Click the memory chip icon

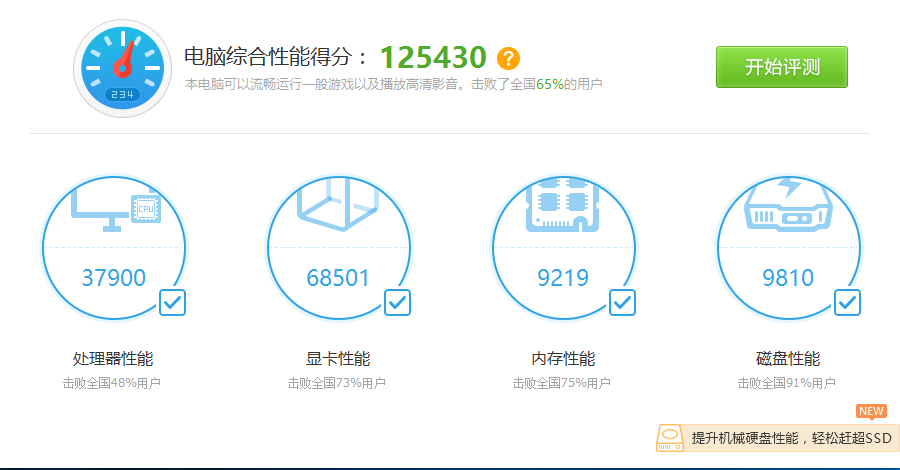[562, 205]
